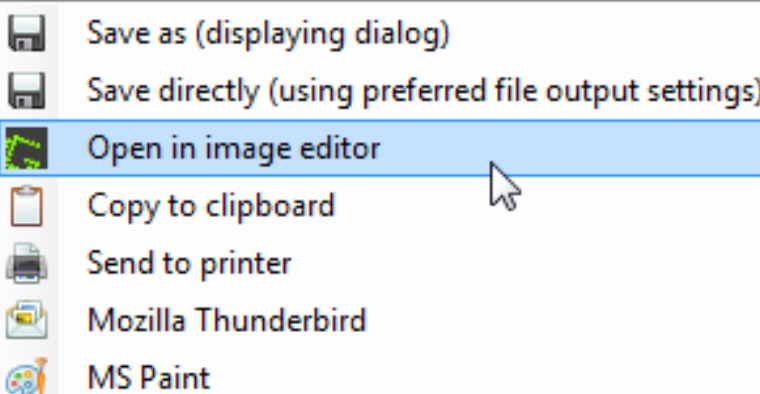Click the word 'clipboard' in the menu

click(270, 206)
